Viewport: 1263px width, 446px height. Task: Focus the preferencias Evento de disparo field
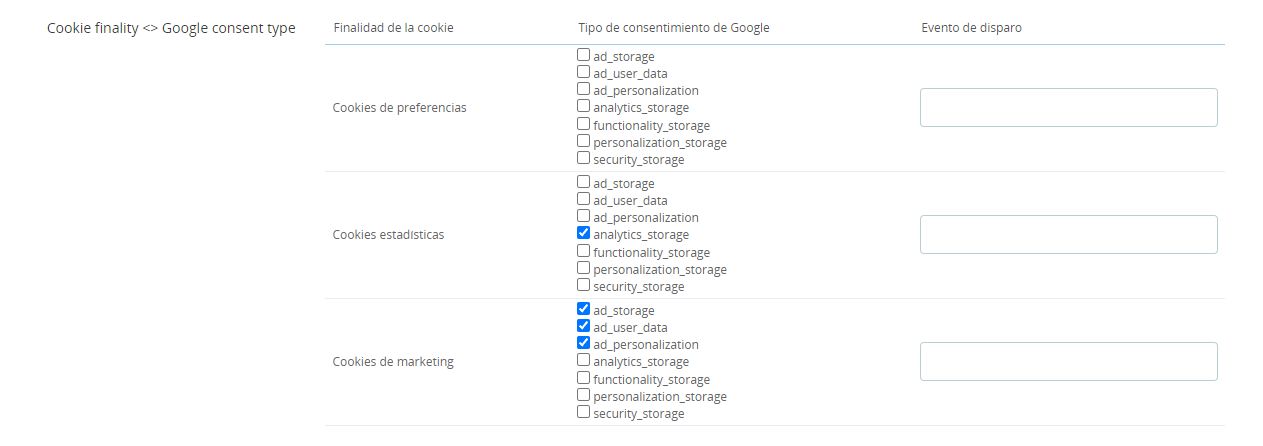point(1068,108)
